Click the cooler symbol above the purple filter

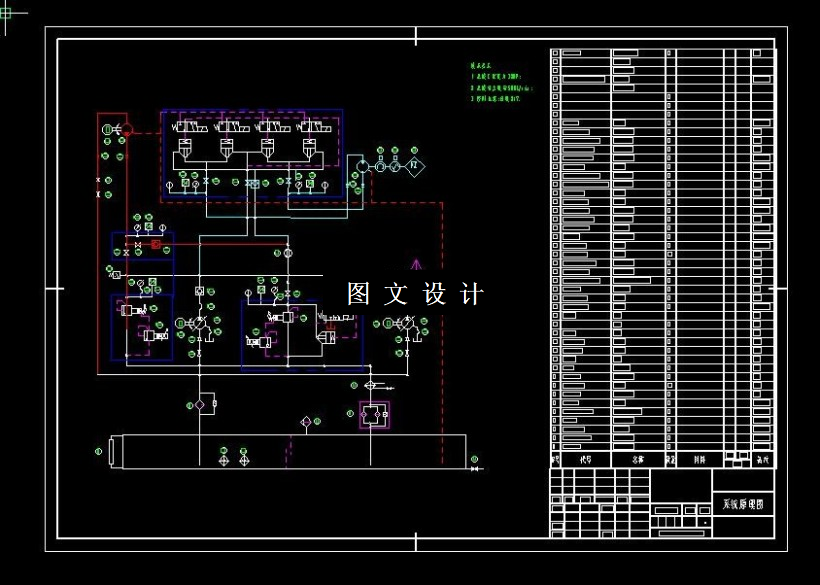point(370,385)
